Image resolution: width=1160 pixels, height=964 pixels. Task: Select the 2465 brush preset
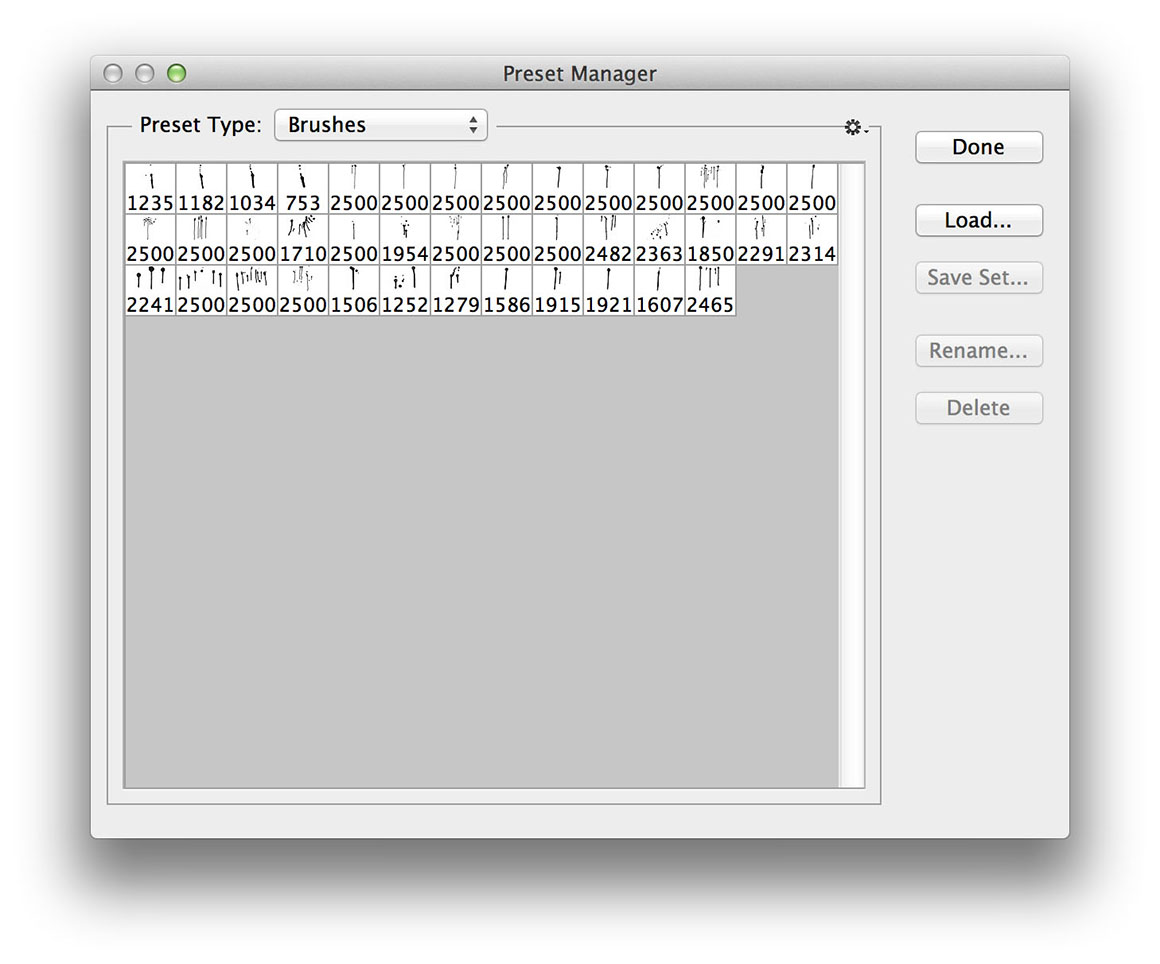point(711,291)
